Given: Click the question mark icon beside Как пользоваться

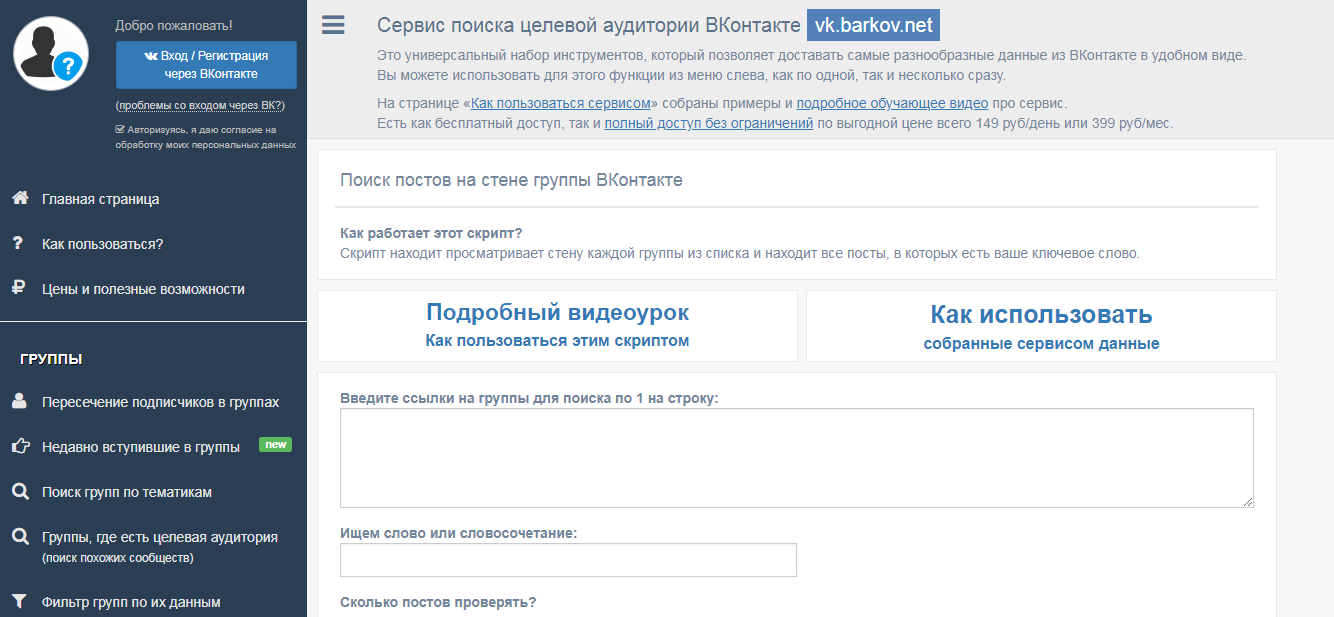Looking at the screenshot, I should pos(18,243).
